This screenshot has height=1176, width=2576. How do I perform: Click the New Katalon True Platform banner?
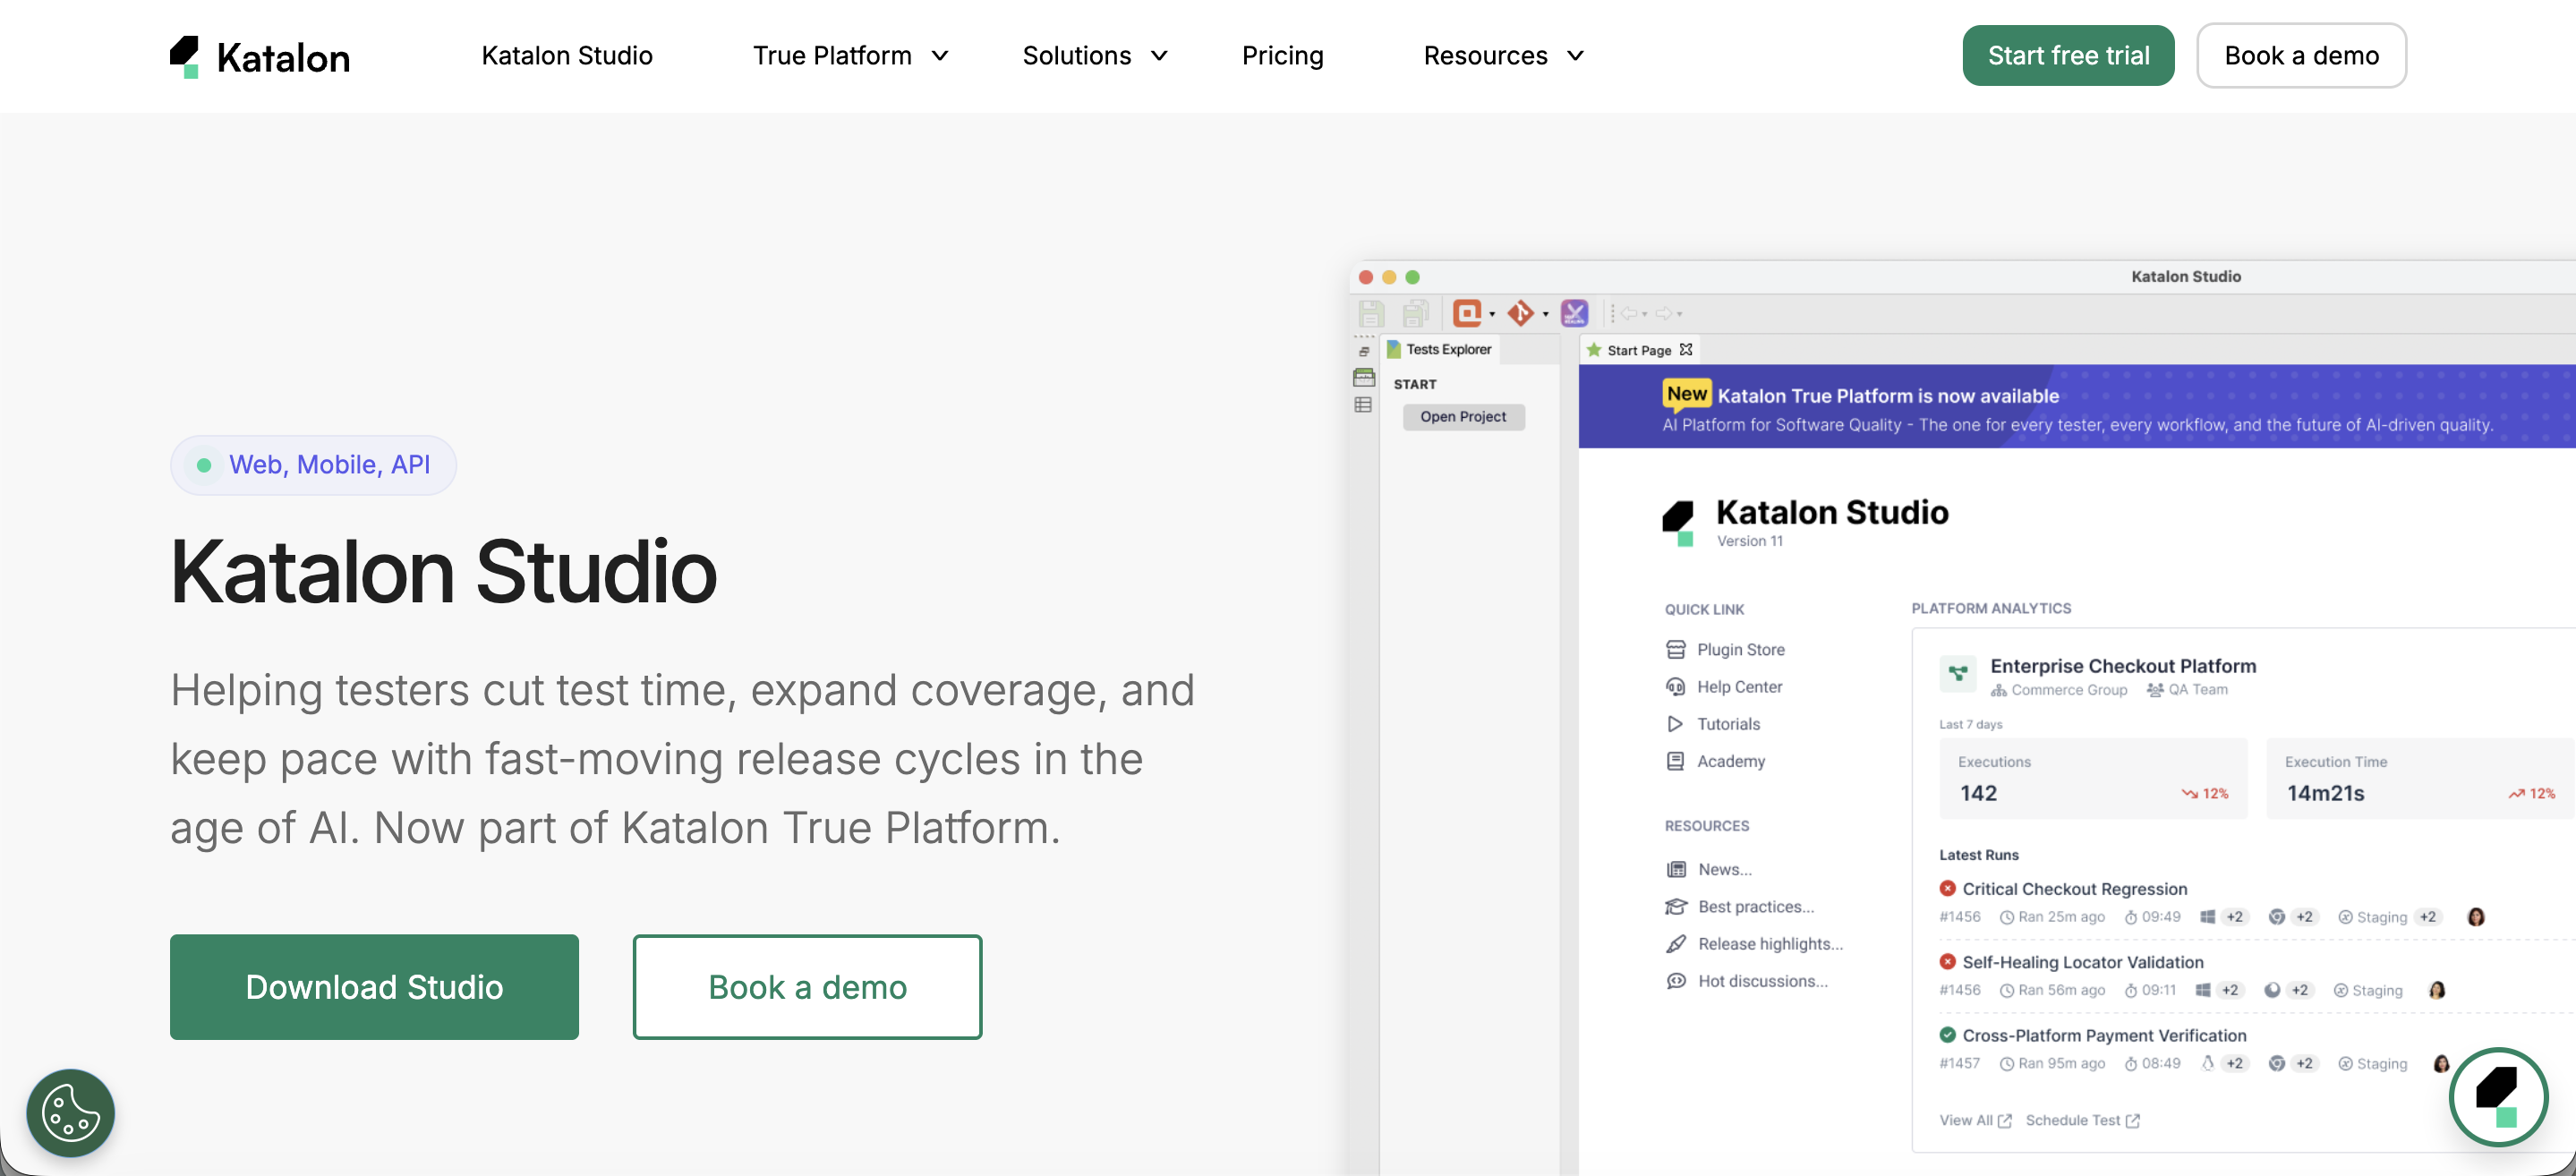pyautogui.click(x=2077, y=407)
